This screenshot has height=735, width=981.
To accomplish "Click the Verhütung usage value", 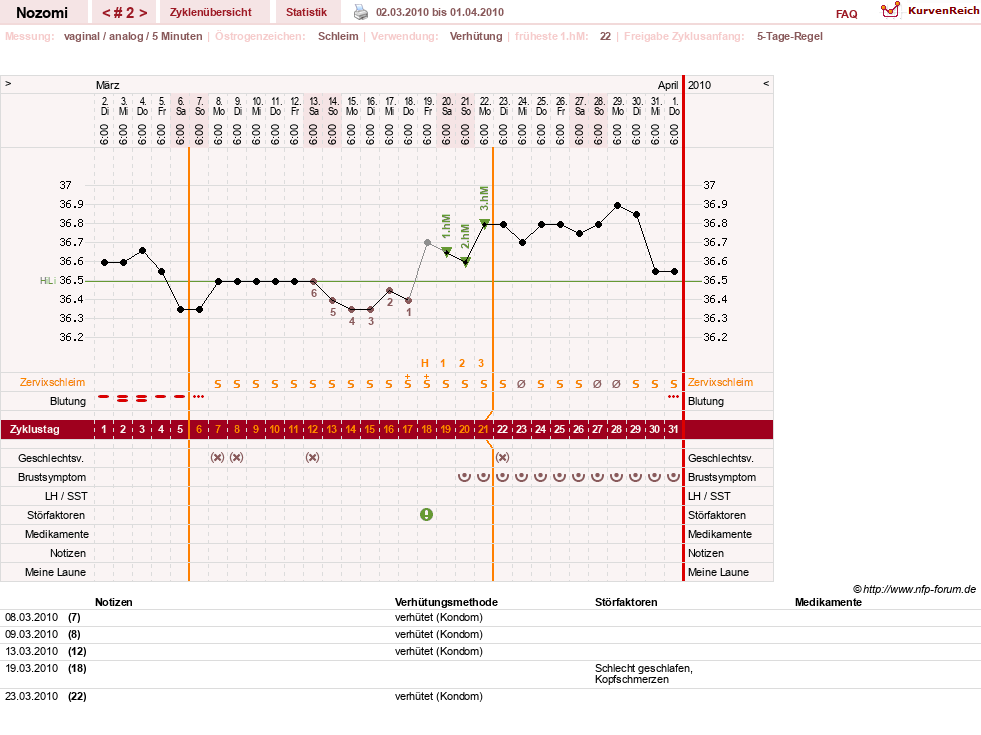I will click(x=476, y=36).
